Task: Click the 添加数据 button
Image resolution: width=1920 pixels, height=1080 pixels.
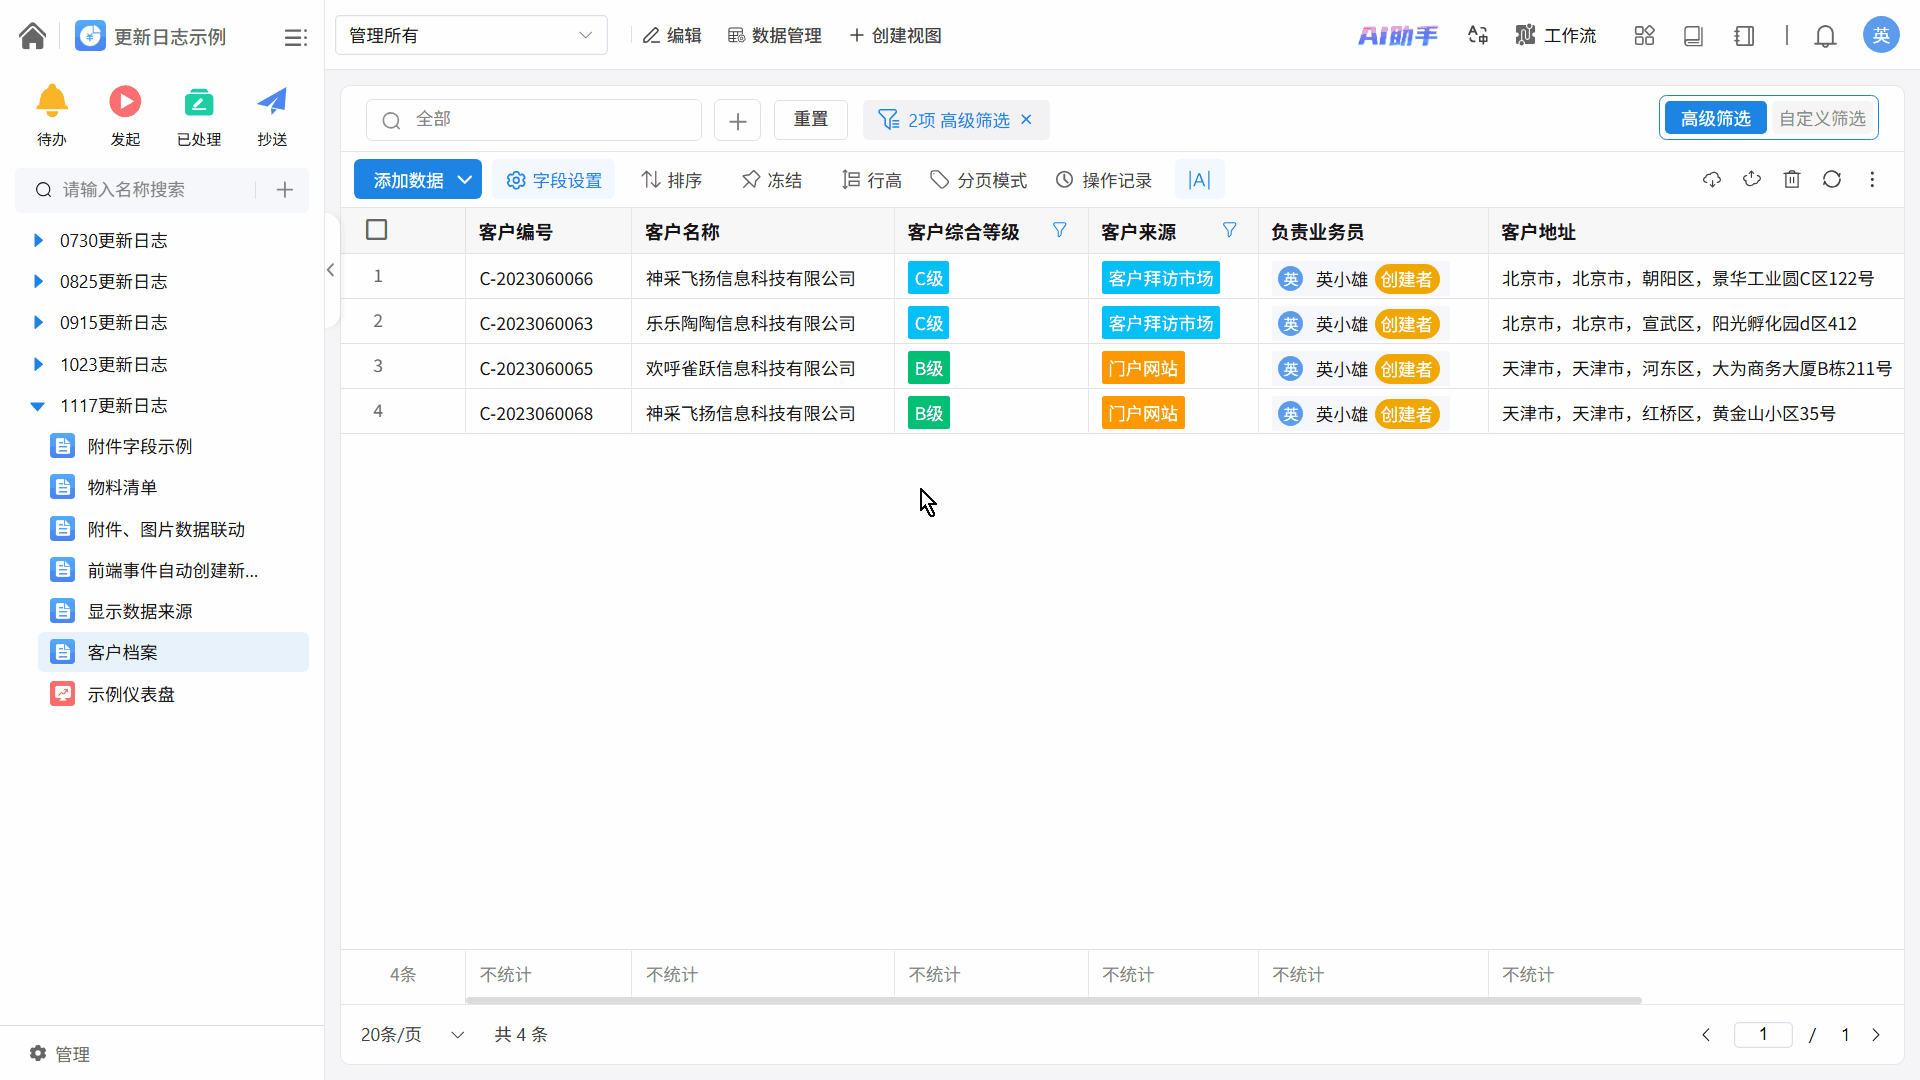Action: (x=408, y=180)
